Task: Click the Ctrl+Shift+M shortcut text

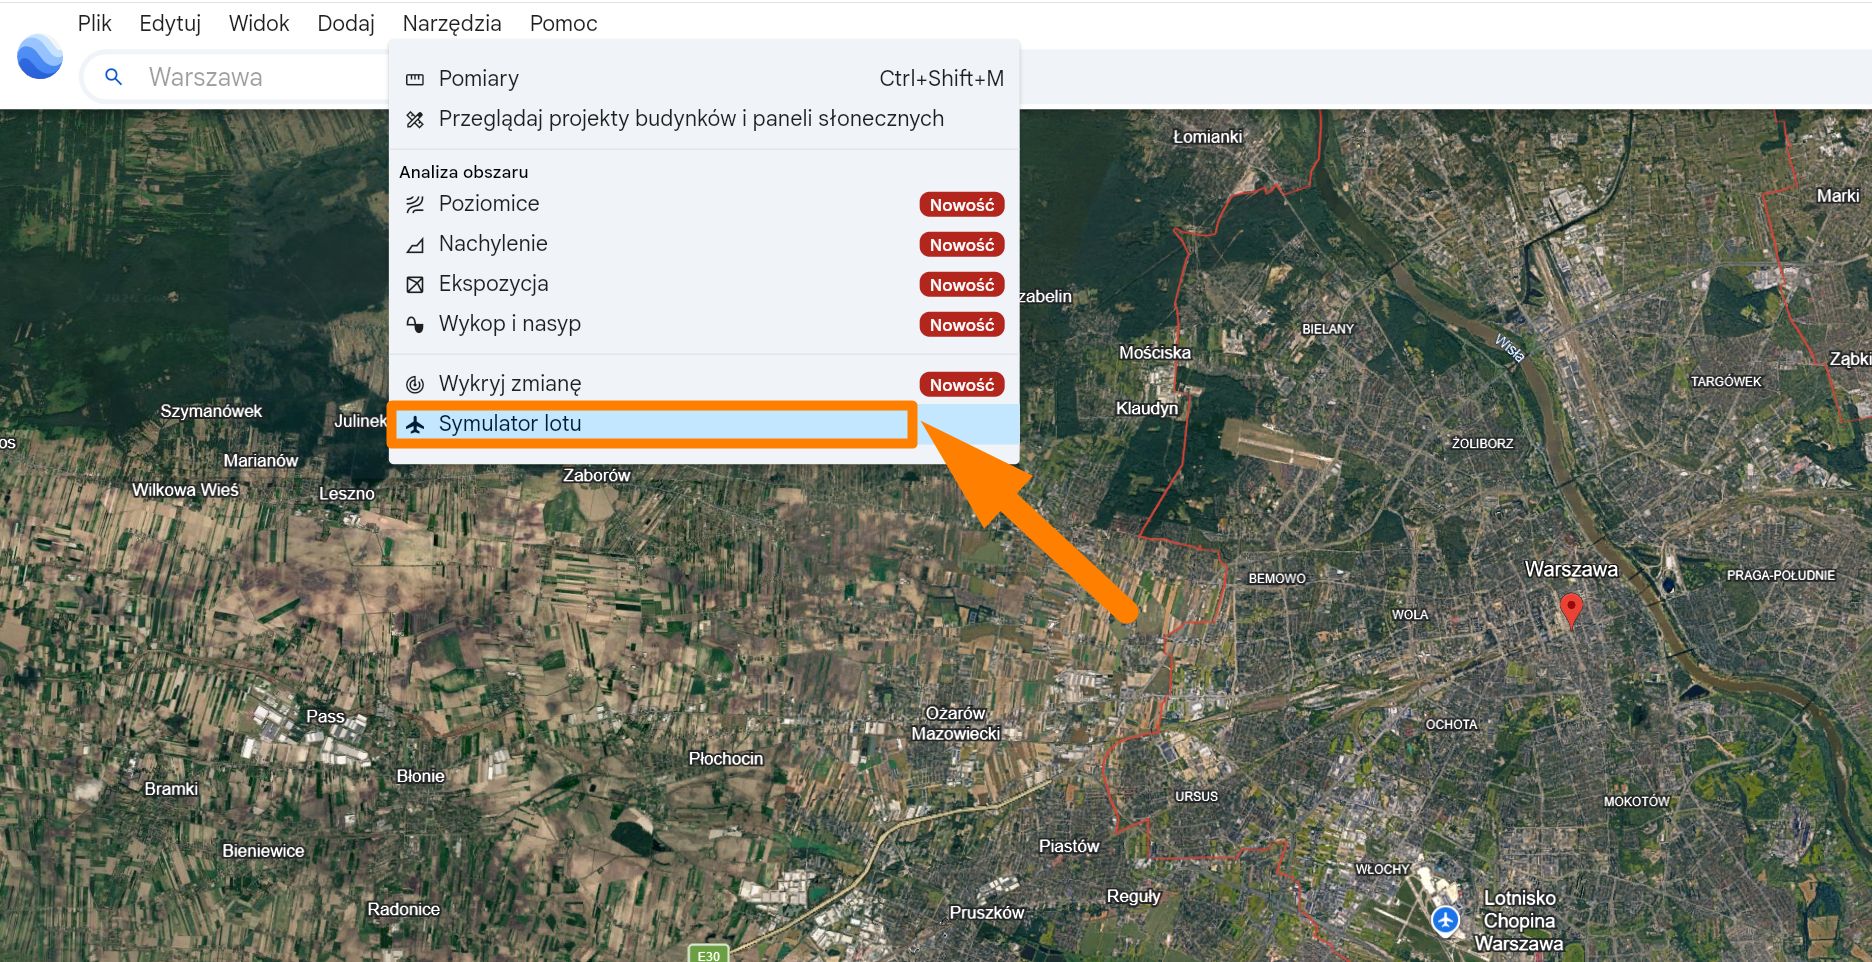Action: (941, 79)
